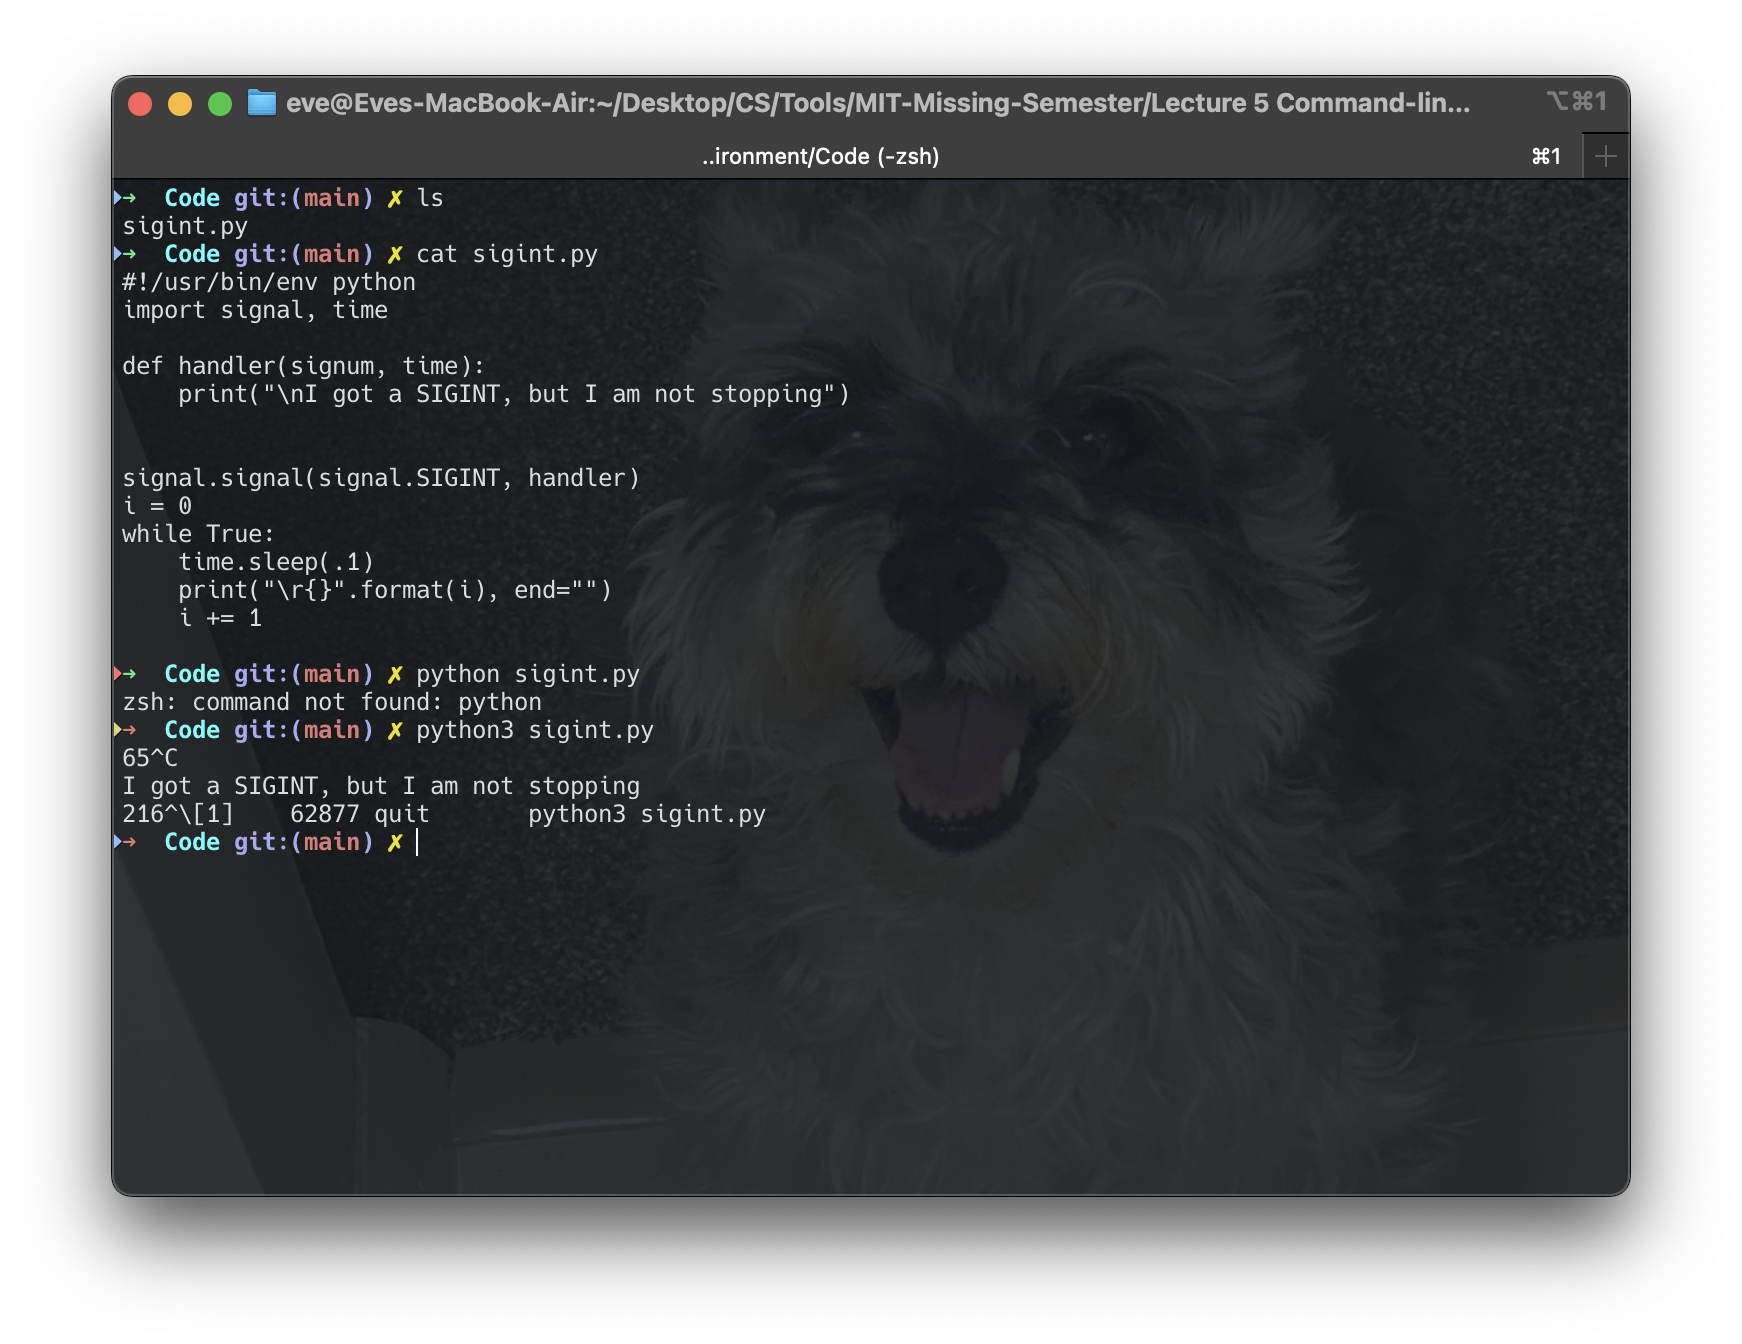Click the ✗ mark beside the python3 sigint.py prompt

click(394, 730)
